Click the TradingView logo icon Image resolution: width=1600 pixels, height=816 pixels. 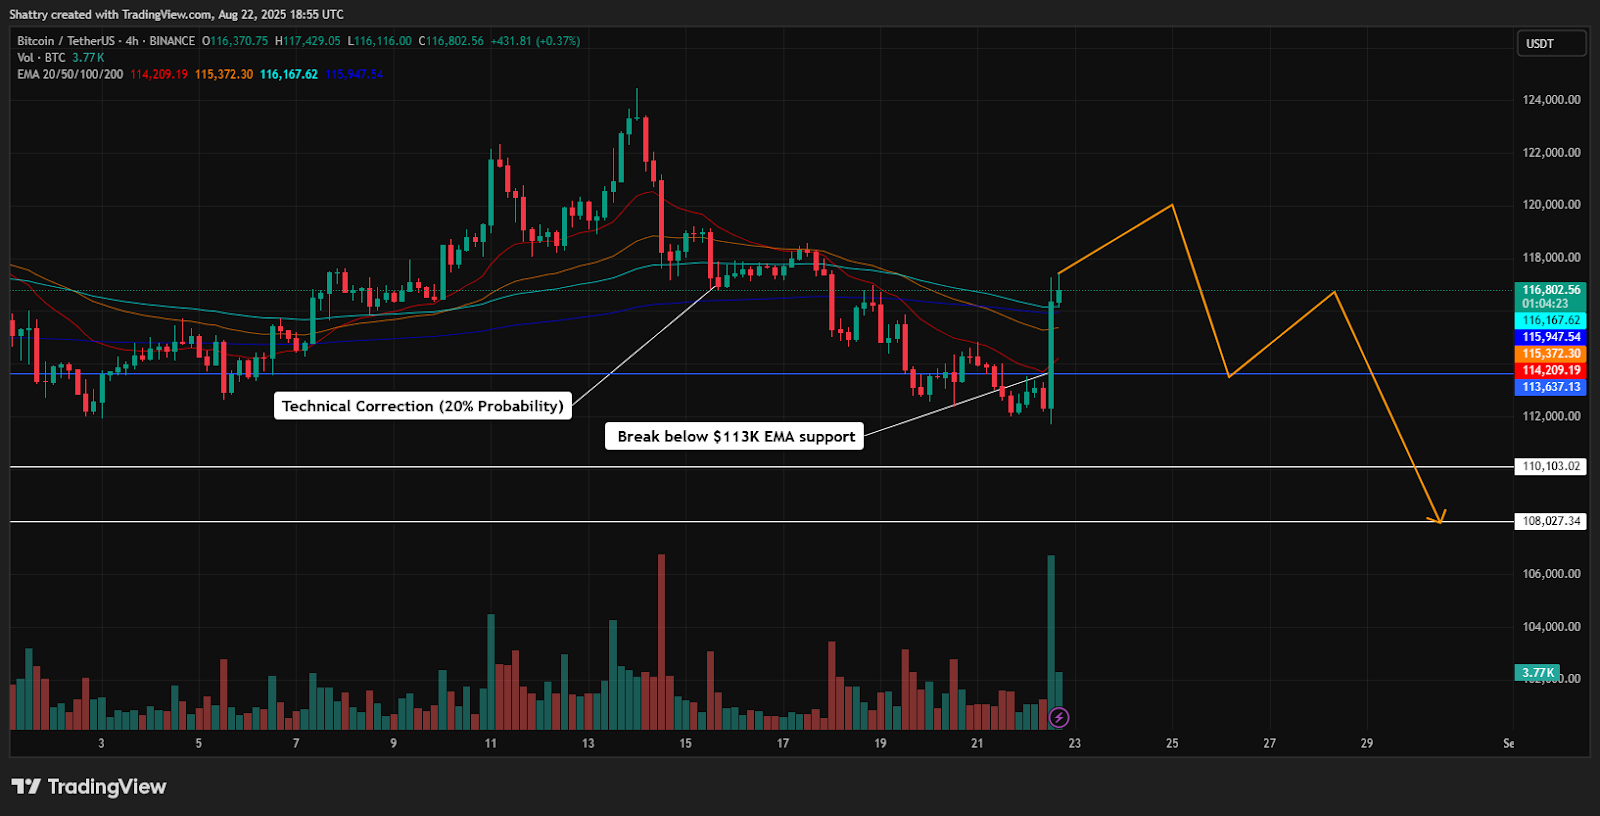pyautogui.click(x=26, y=786)
